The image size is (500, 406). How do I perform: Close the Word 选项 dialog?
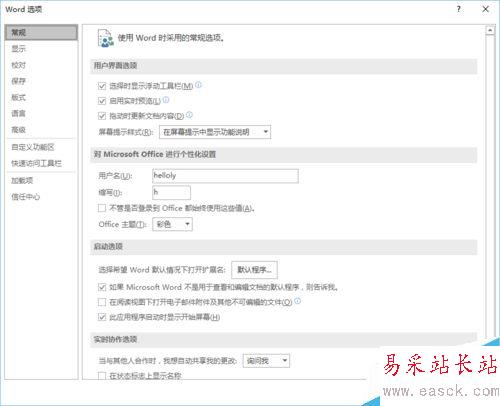(486, 9)
